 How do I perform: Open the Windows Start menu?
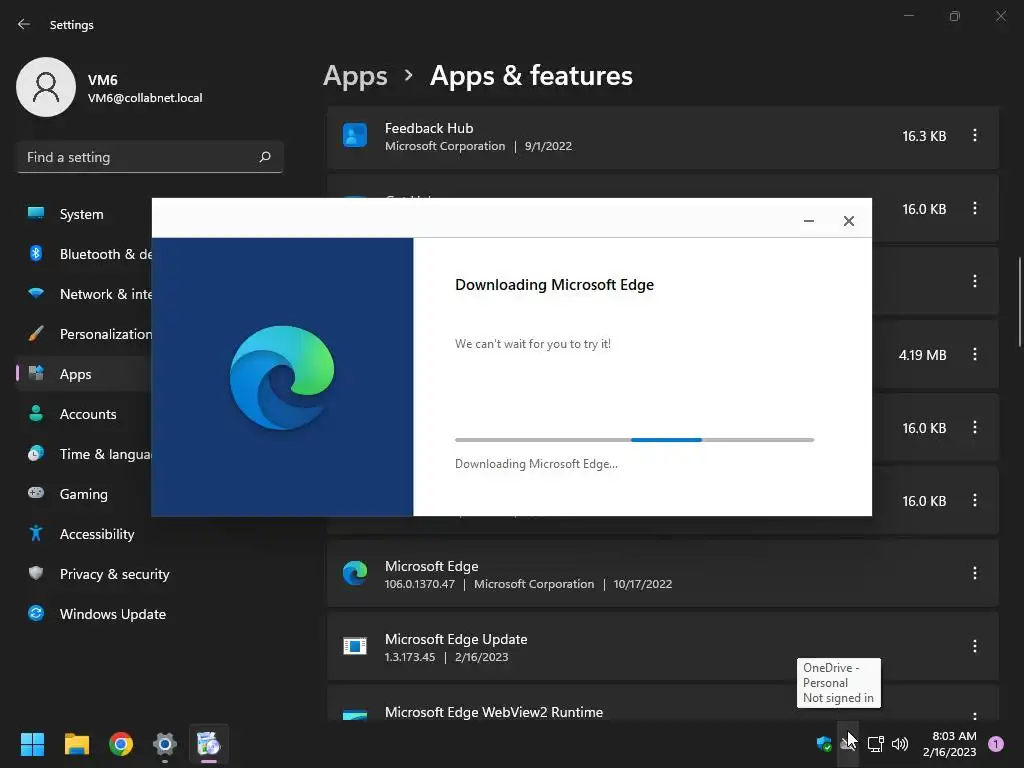32,744
